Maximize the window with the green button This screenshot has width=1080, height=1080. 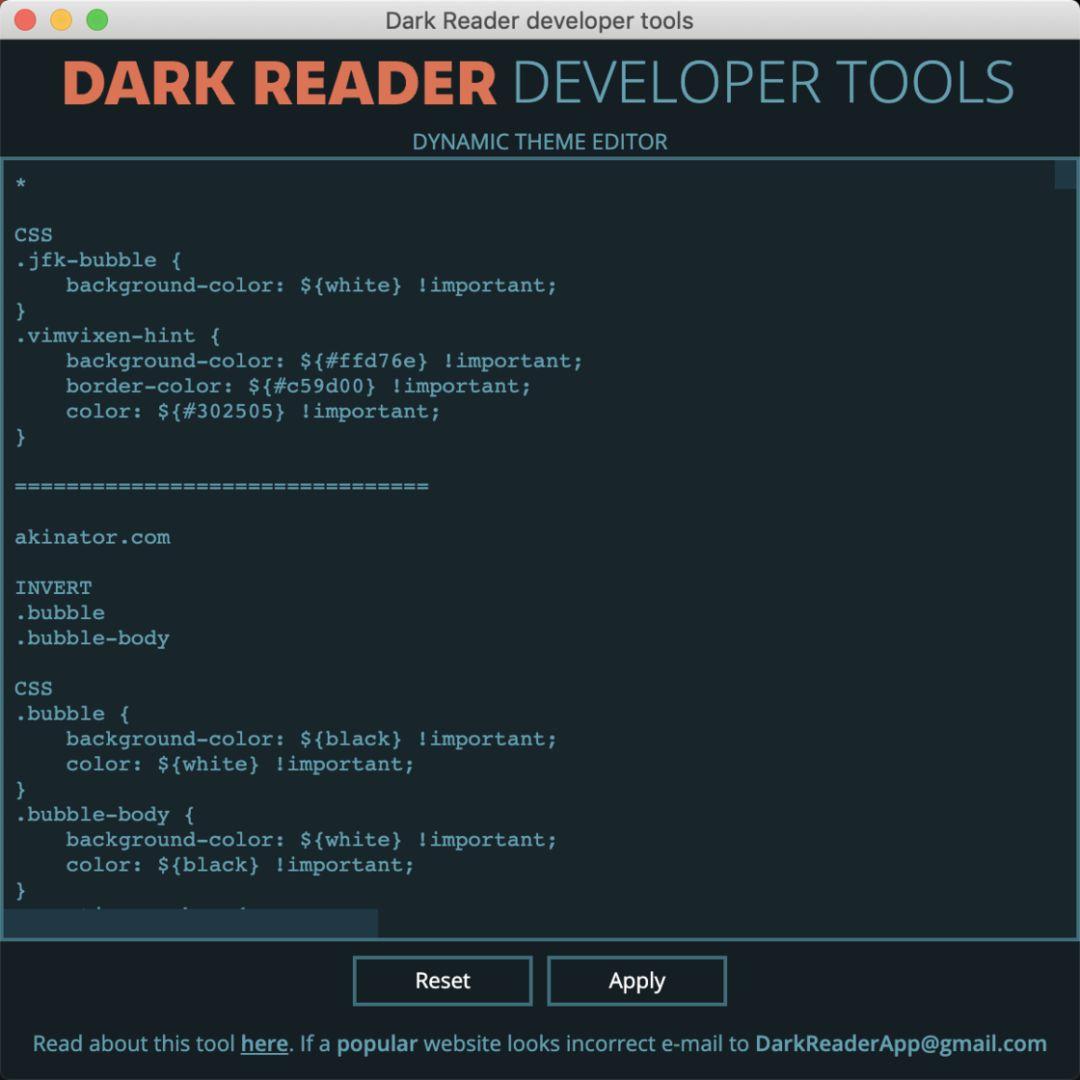click(97, 20)
